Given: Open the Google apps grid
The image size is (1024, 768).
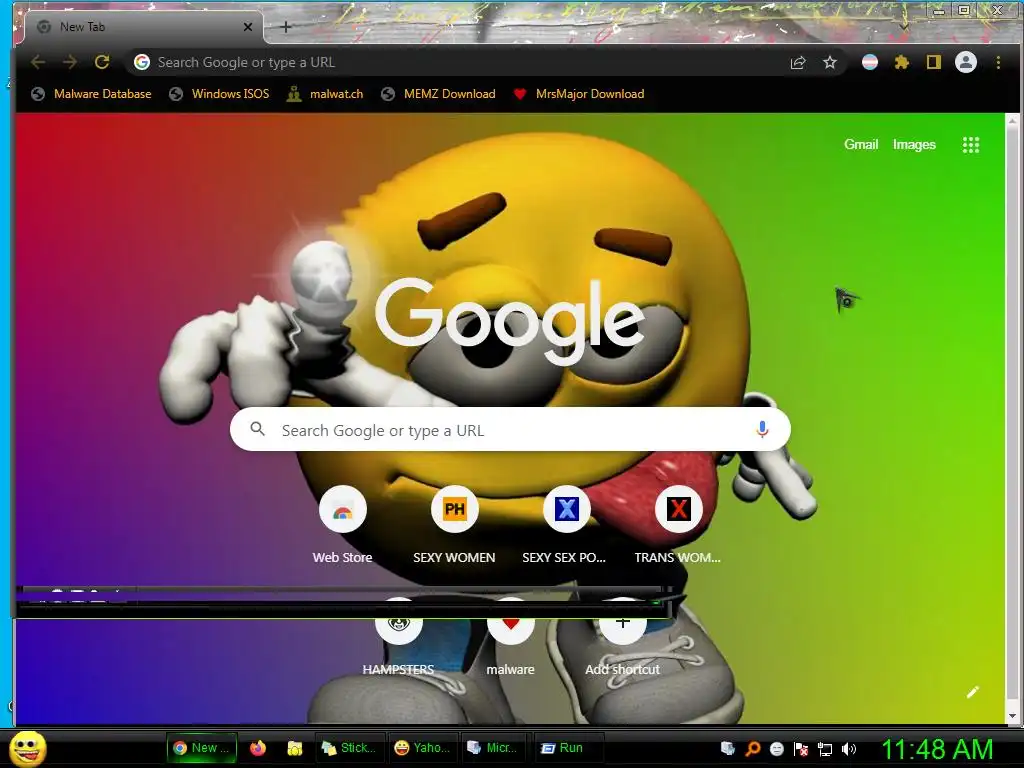Looking at the screenshot, I should [971, 145].
